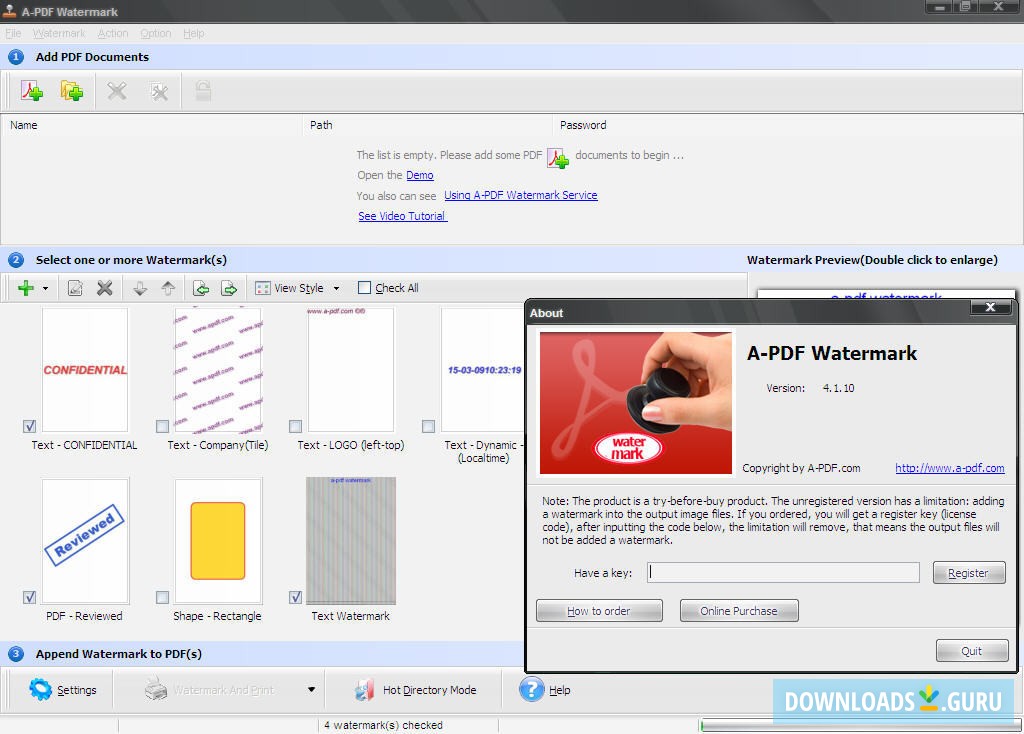Click the Edit watermark pencil icon
1024x734 pixels.
[75, 288]
